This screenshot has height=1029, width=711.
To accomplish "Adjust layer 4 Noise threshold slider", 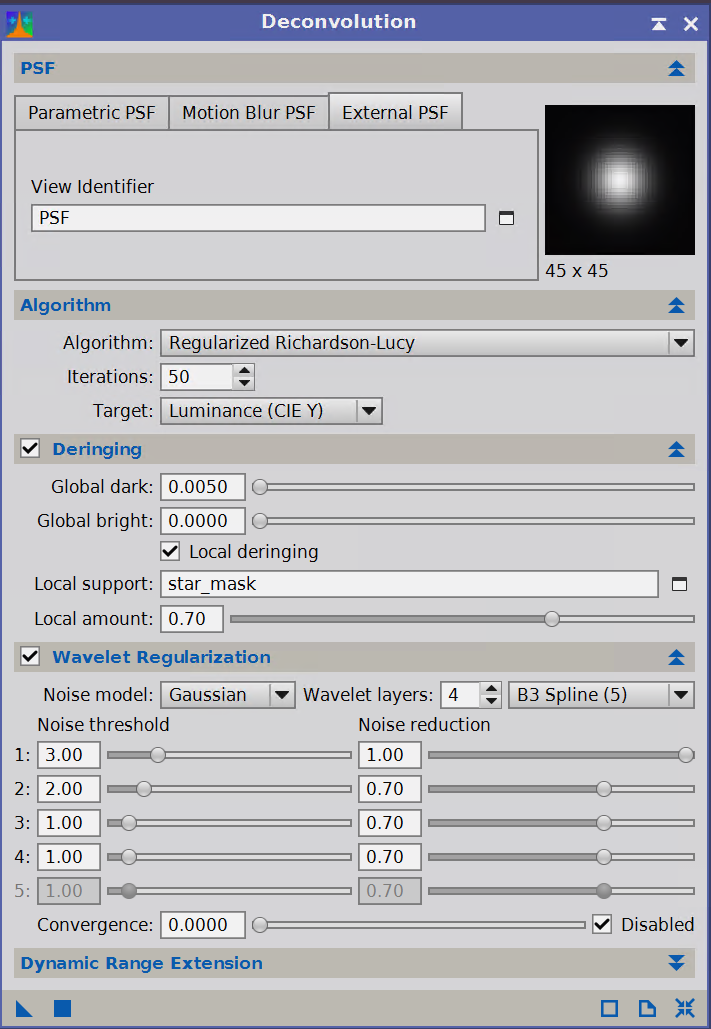I will click(229, 857).
